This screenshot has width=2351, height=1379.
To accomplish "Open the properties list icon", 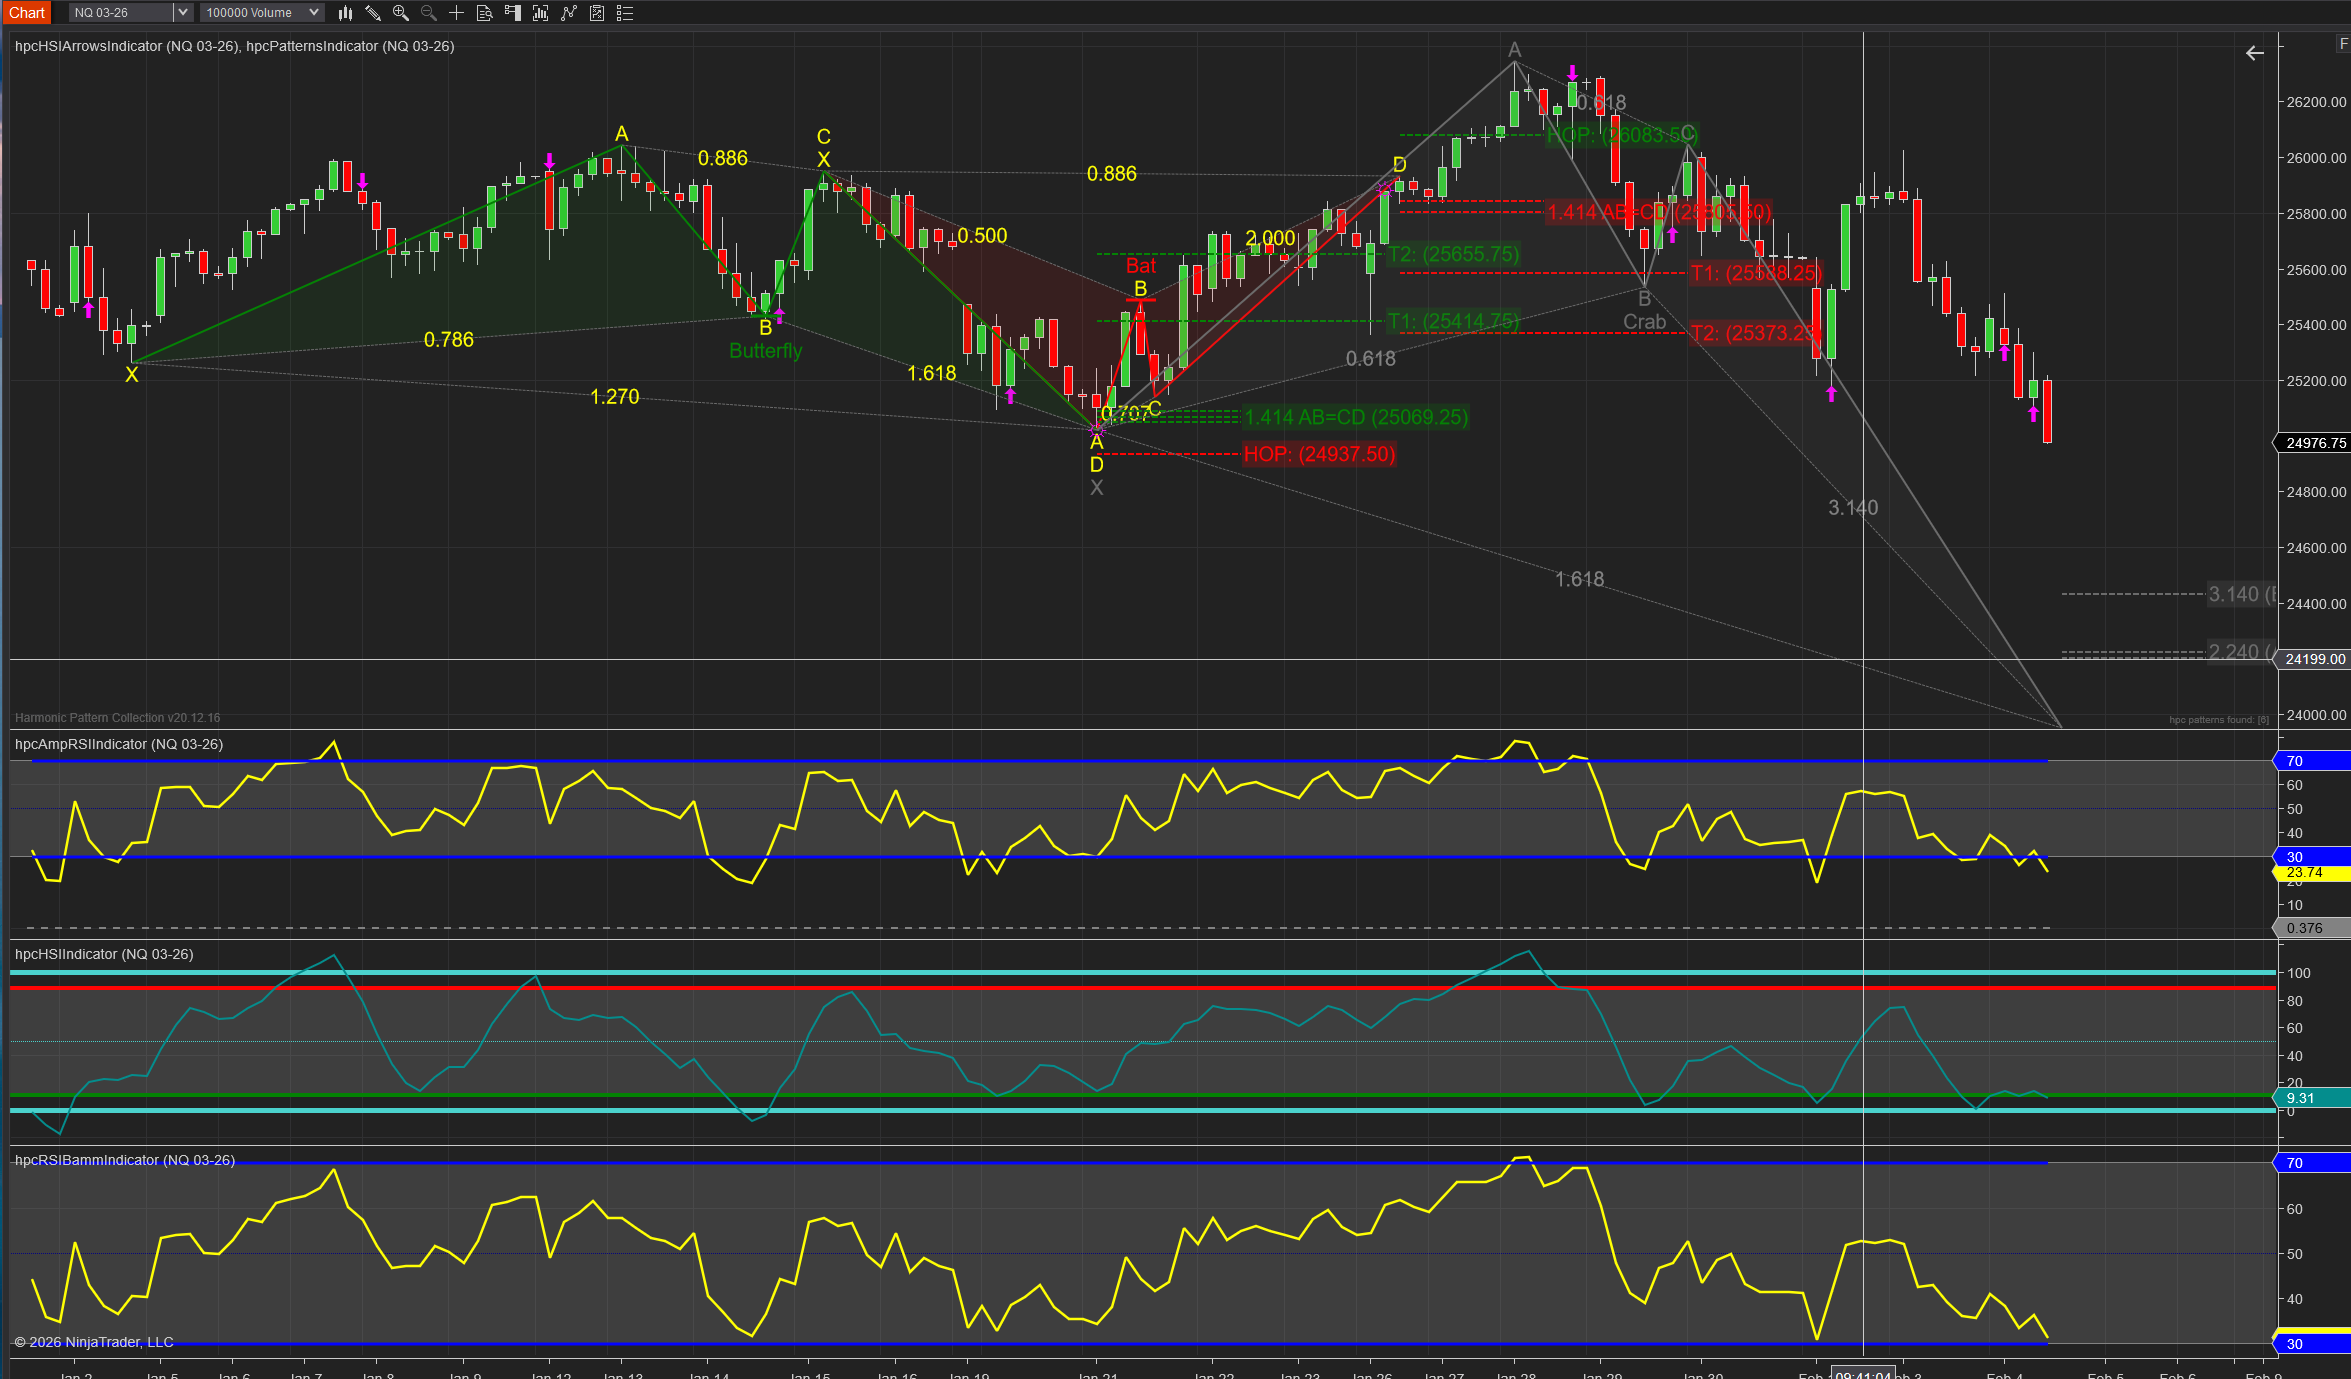I will coord(625,13).
